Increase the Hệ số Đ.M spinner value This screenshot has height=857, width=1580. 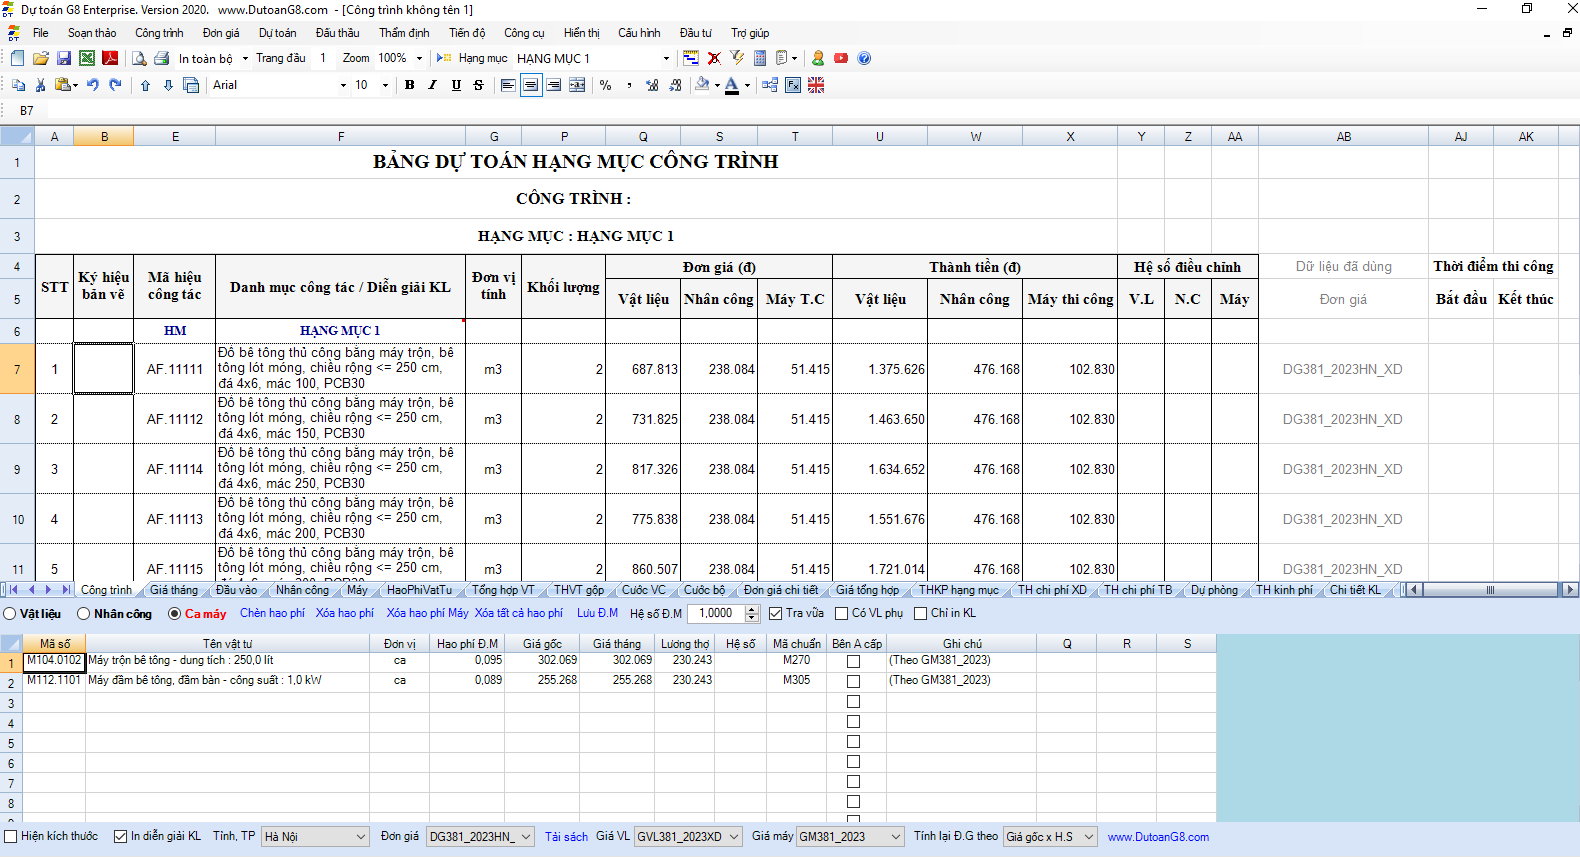[x=752, y=609]
